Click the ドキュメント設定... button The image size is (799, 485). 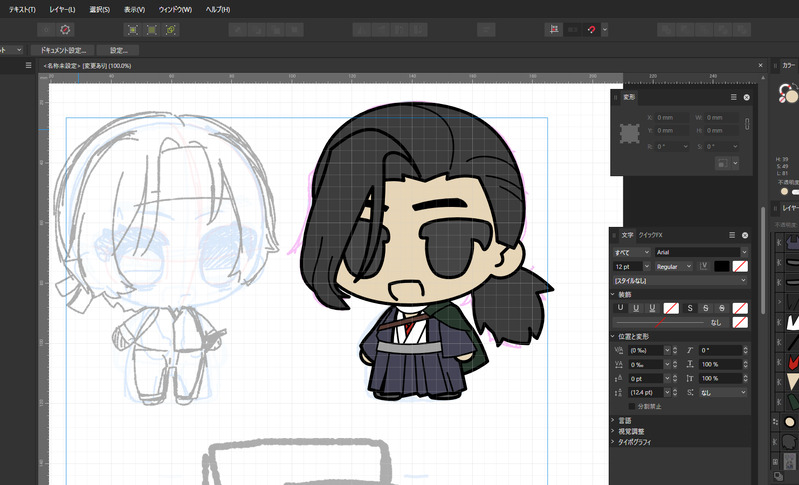[62, 49]
